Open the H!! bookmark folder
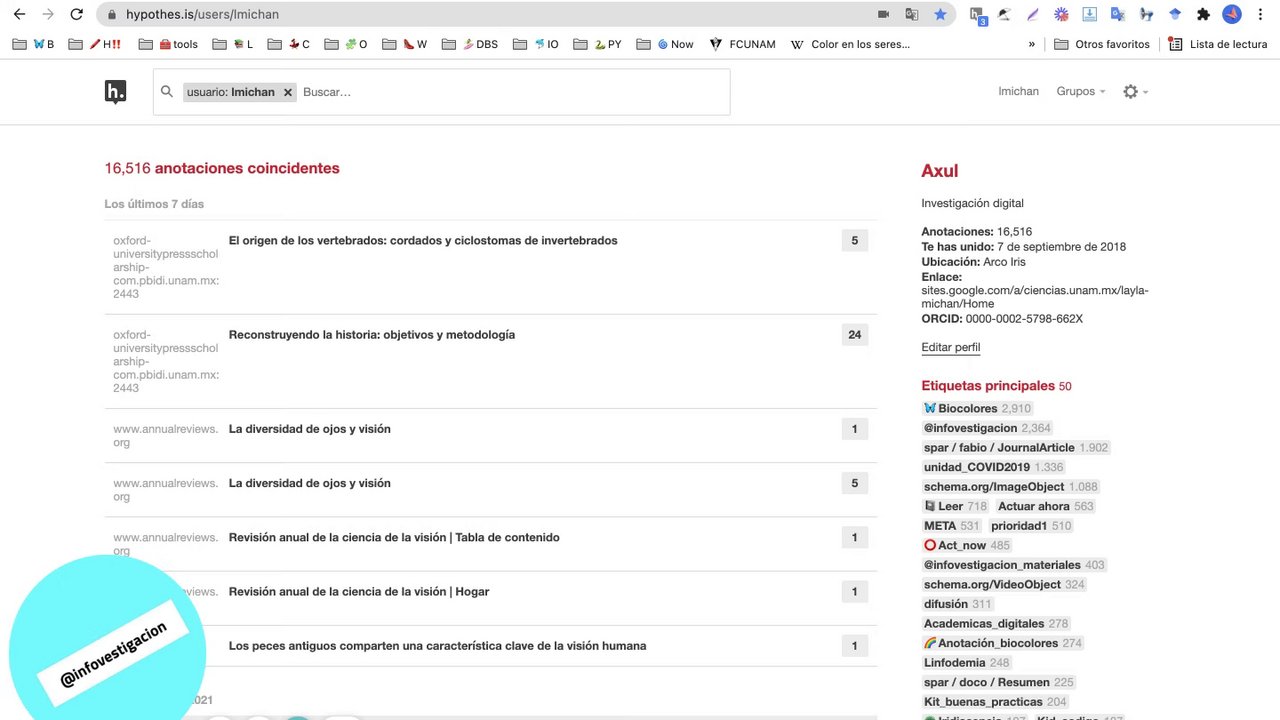This screenshot has height=720, width=1280. (95, 44)
